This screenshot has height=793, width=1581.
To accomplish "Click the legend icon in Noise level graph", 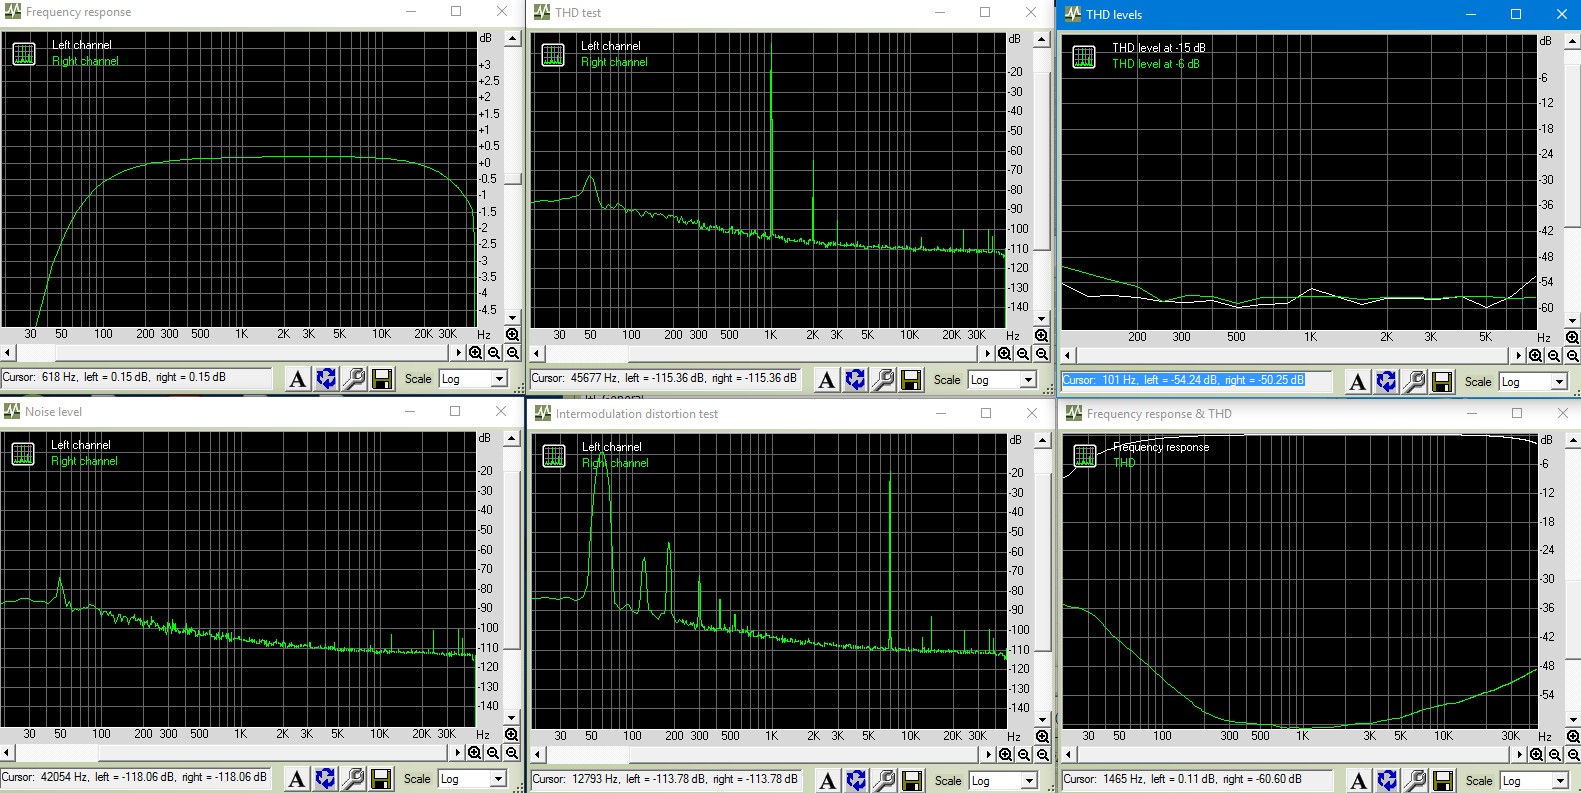I will [23, 454].
